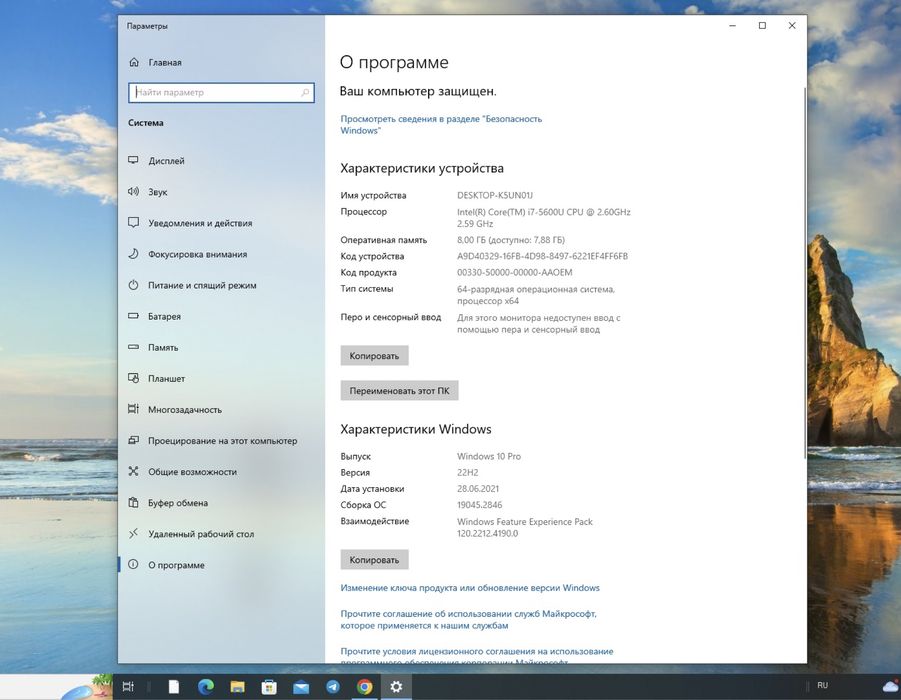The height and width of the screenshot is (700, 901).
Task: Click Копировать under Windows specifications
Action: pyautogui.click(x=374, y=560)
